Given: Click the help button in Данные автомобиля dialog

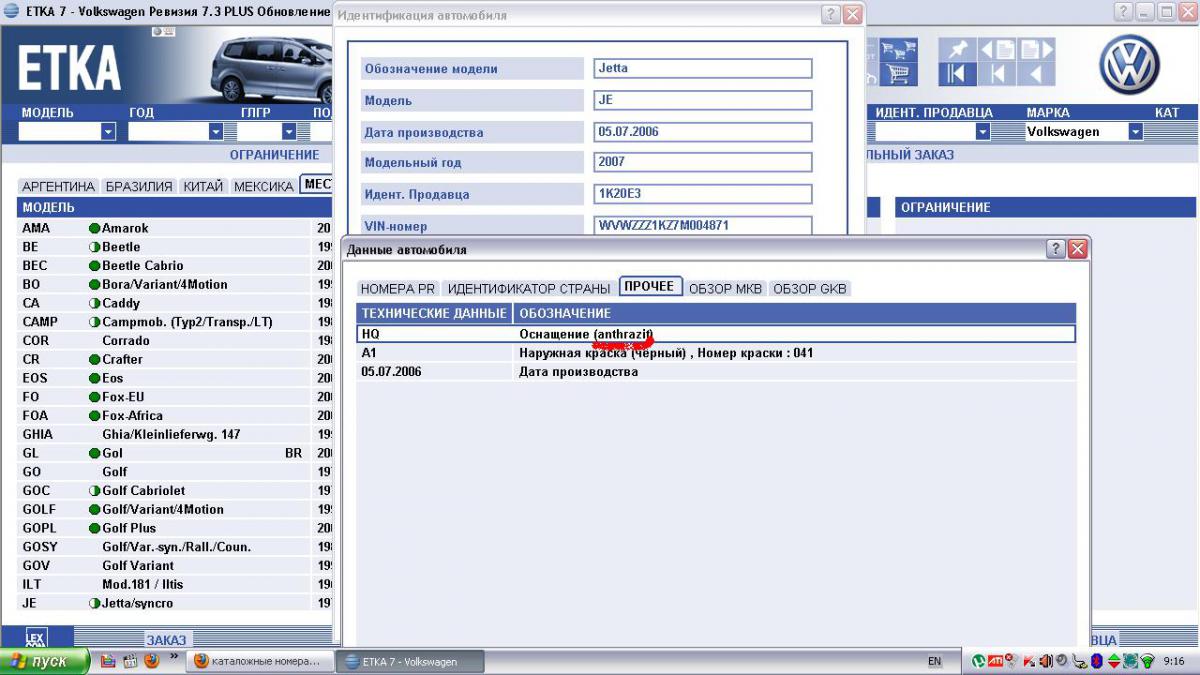Looking at the screenshot, I should tap(1056, 249).
